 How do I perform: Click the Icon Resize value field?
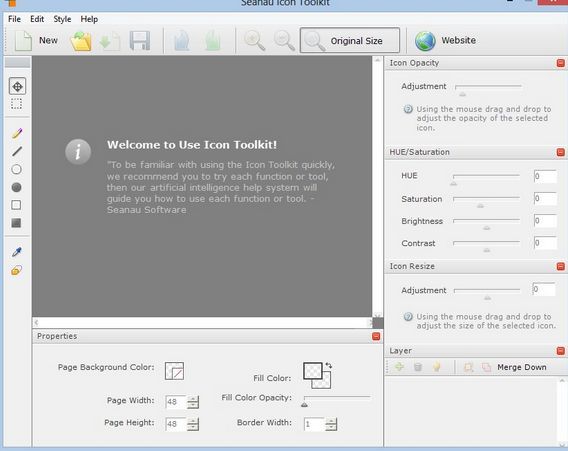point(544,289)
